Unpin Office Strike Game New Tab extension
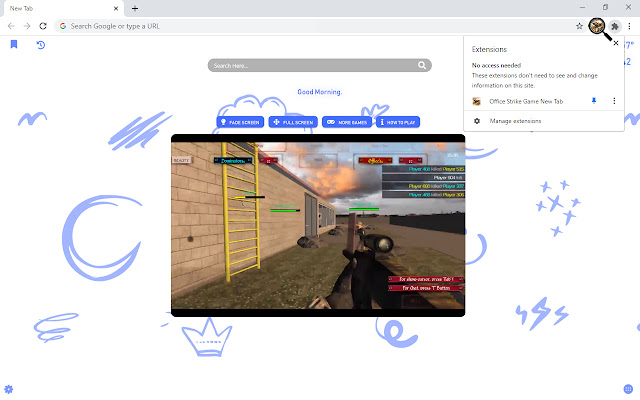 594,101
